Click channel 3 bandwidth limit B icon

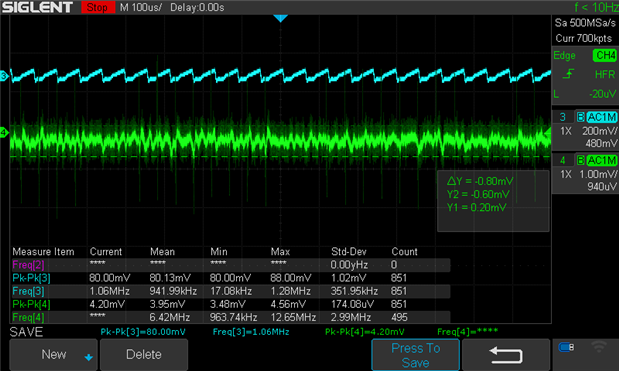pos(581,117)
